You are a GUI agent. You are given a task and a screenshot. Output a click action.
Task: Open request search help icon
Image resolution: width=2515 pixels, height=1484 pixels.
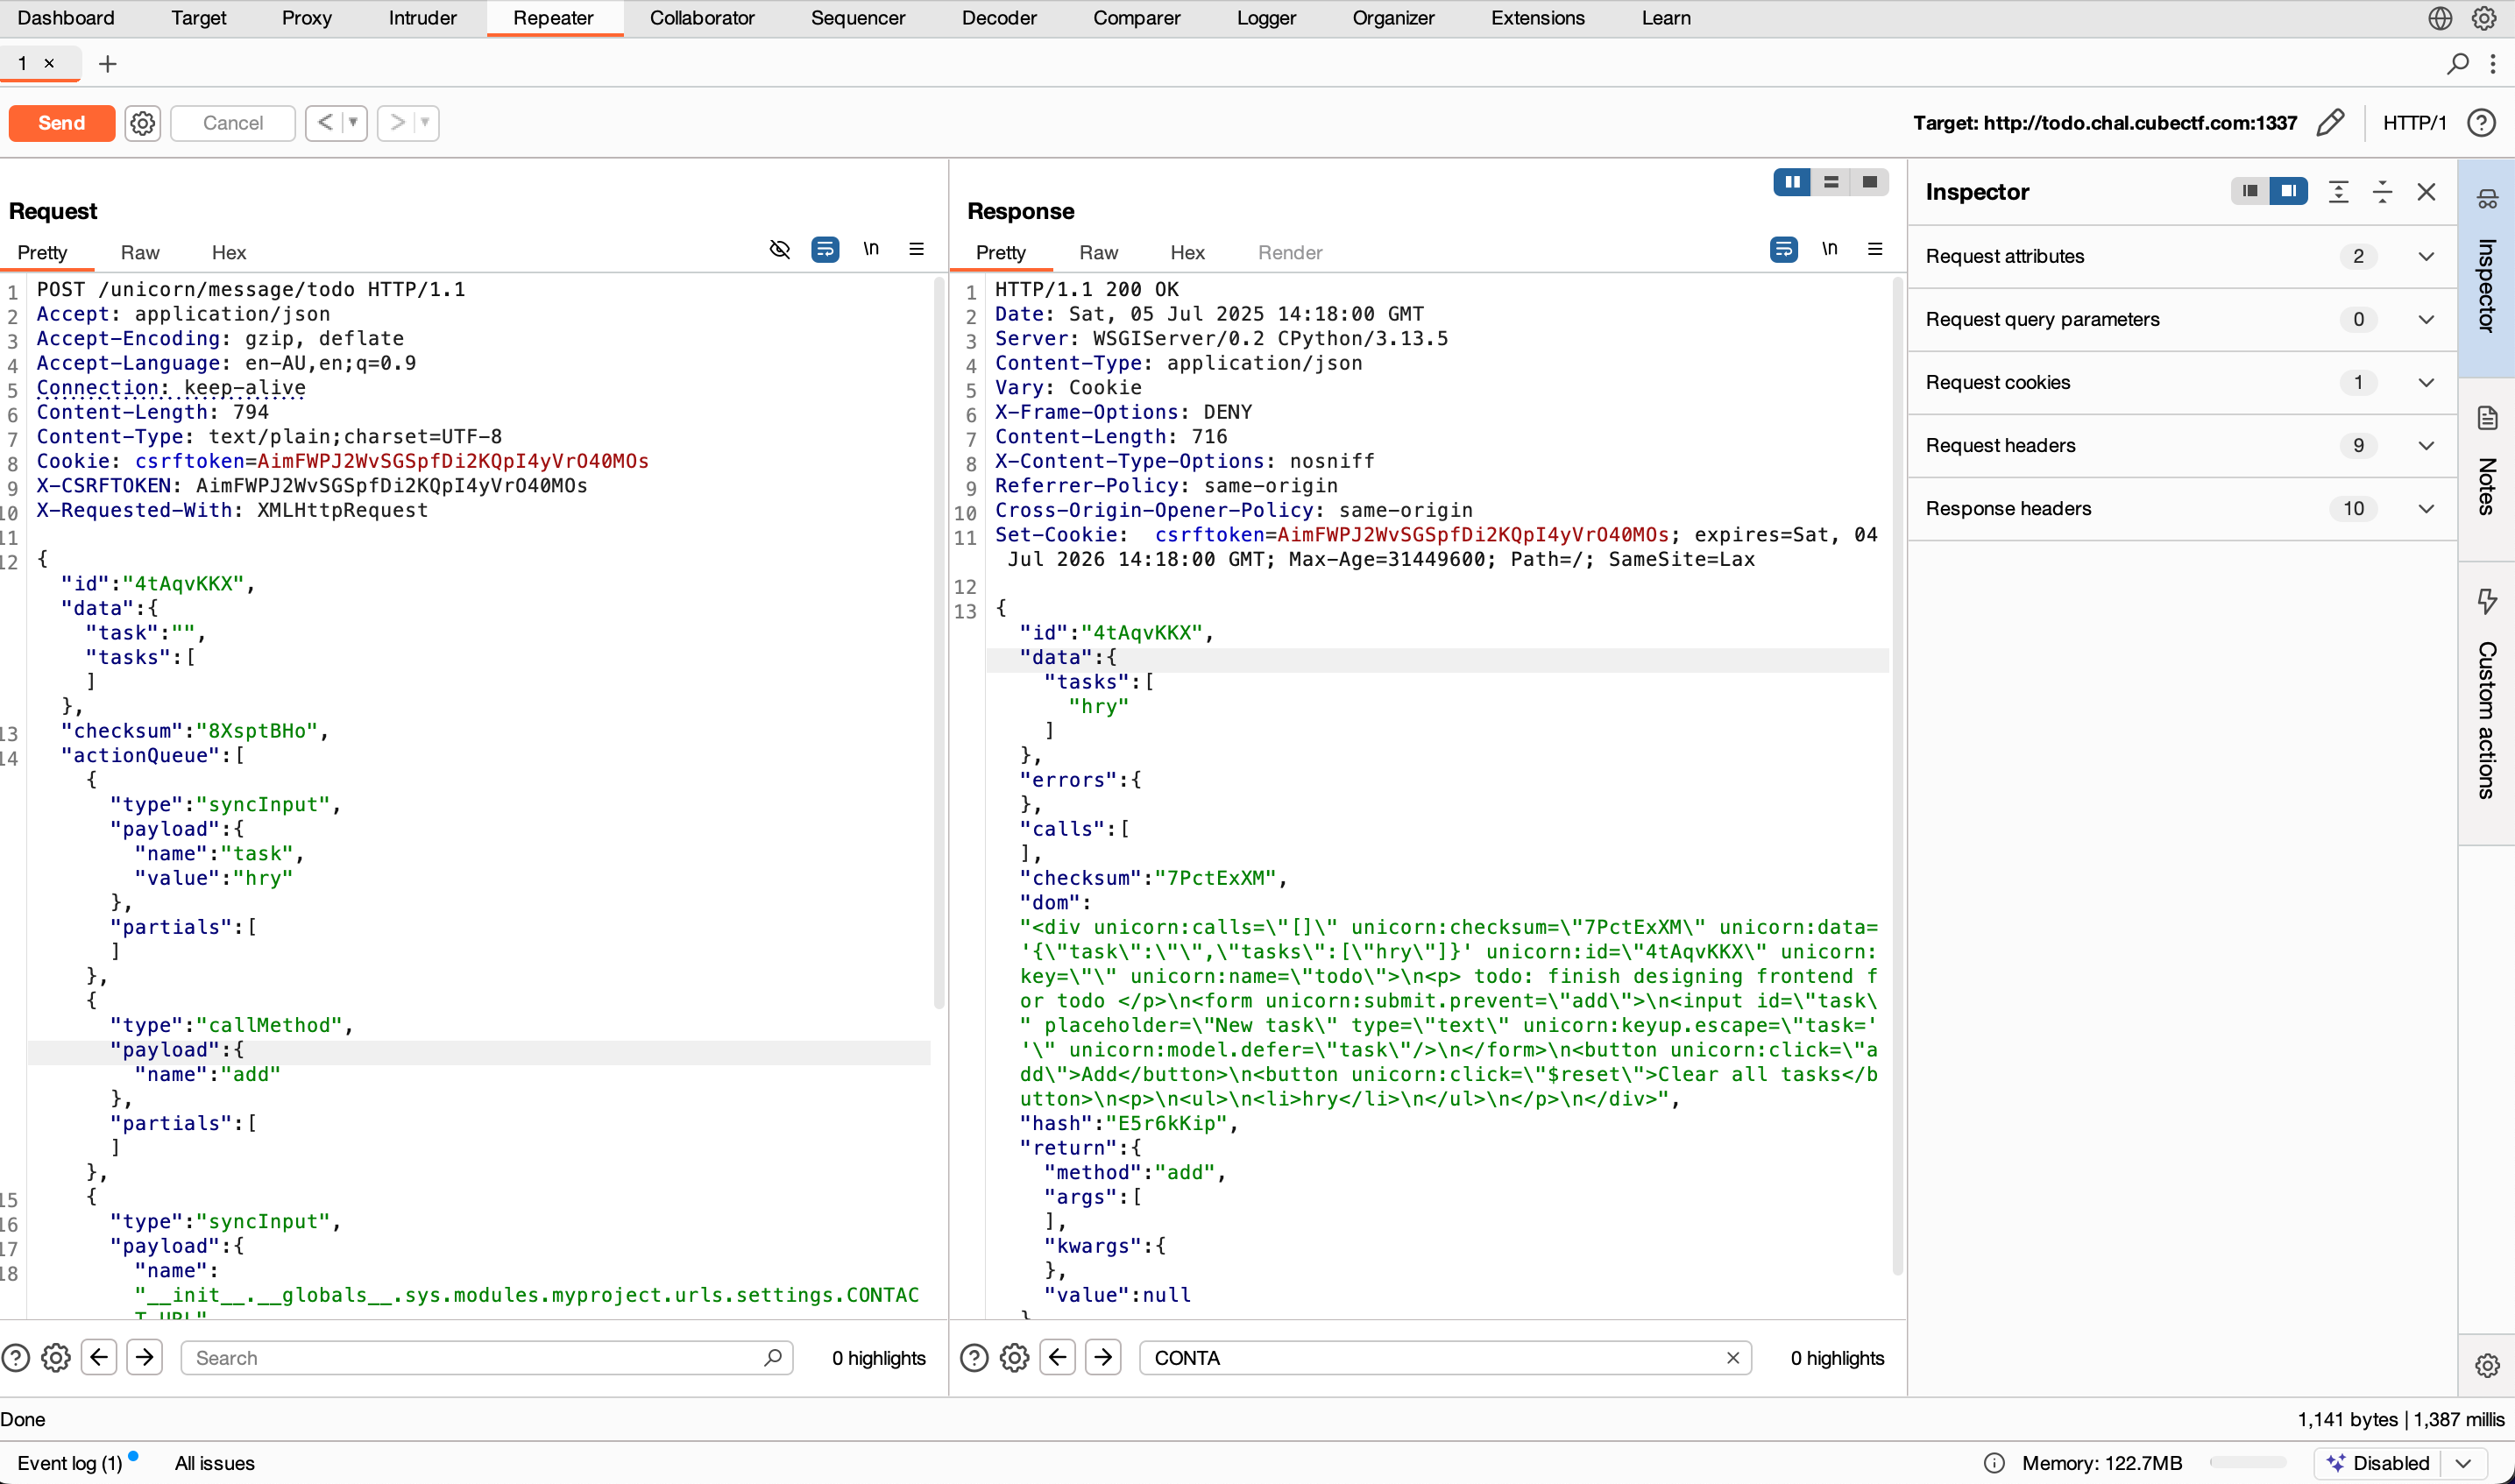click(x=16, y=1358)
